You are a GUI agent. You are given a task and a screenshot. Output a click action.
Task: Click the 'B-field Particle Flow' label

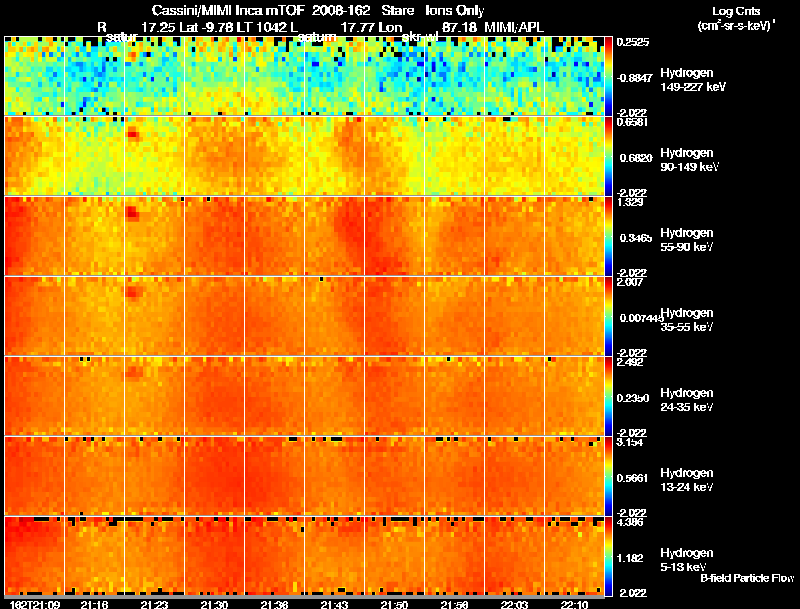pos(747,578)
